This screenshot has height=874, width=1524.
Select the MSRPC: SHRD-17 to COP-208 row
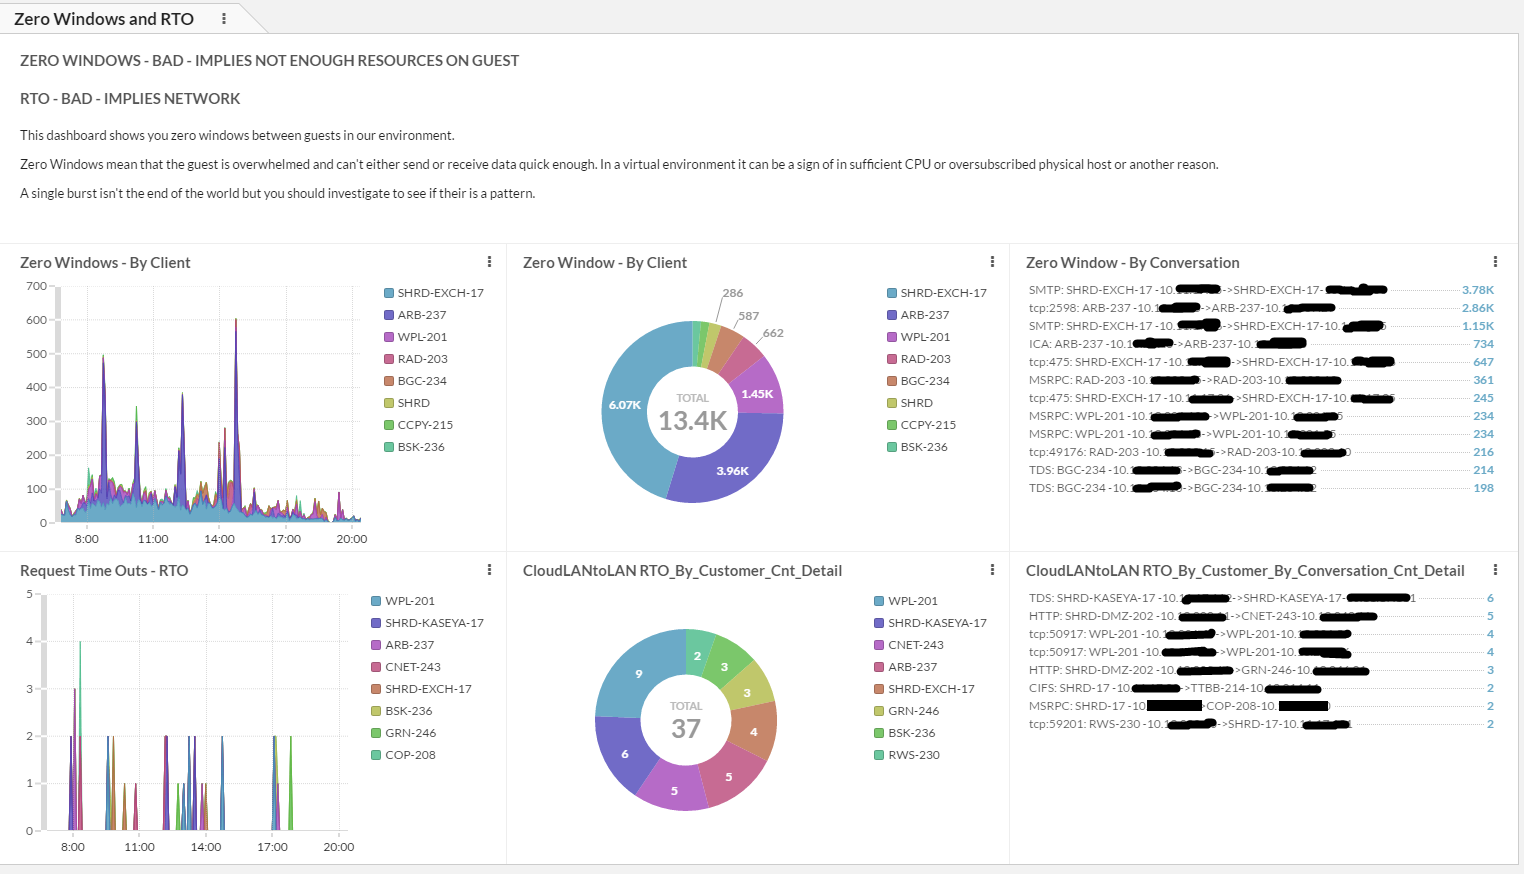point(1261,706)
